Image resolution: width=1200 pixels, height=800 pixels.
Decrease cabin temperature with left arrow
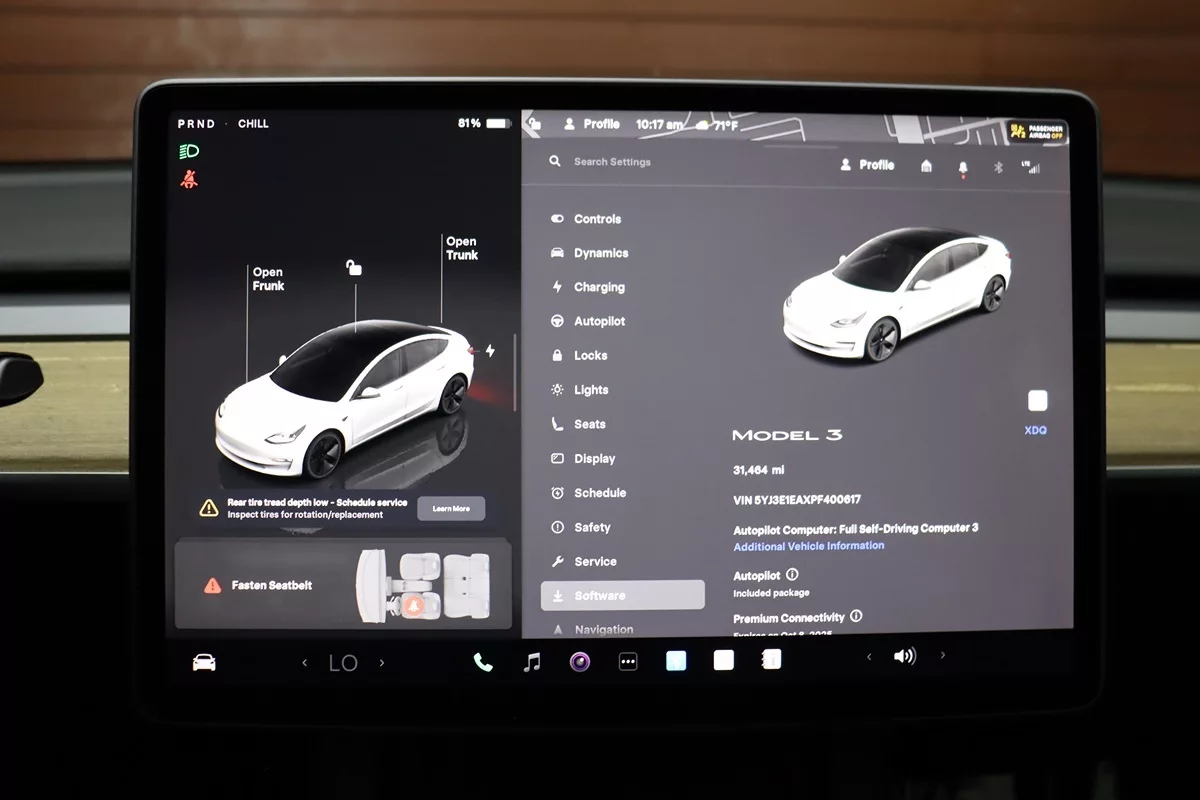305,662
